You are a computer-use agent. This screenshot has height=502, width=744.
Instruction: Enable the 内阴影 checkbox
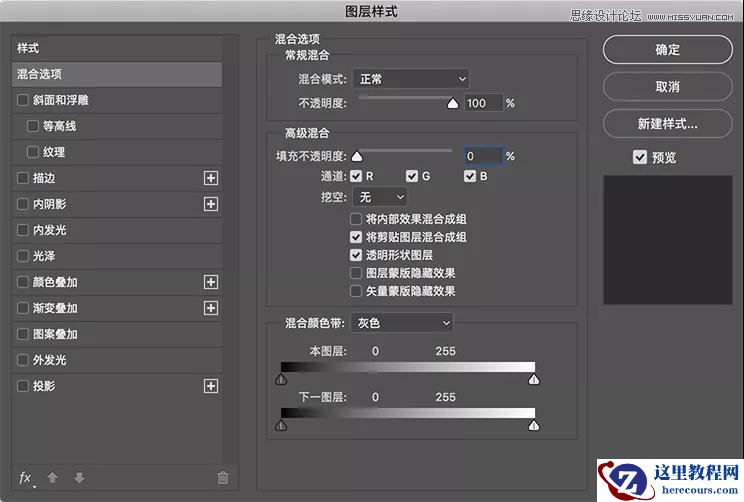23,204
